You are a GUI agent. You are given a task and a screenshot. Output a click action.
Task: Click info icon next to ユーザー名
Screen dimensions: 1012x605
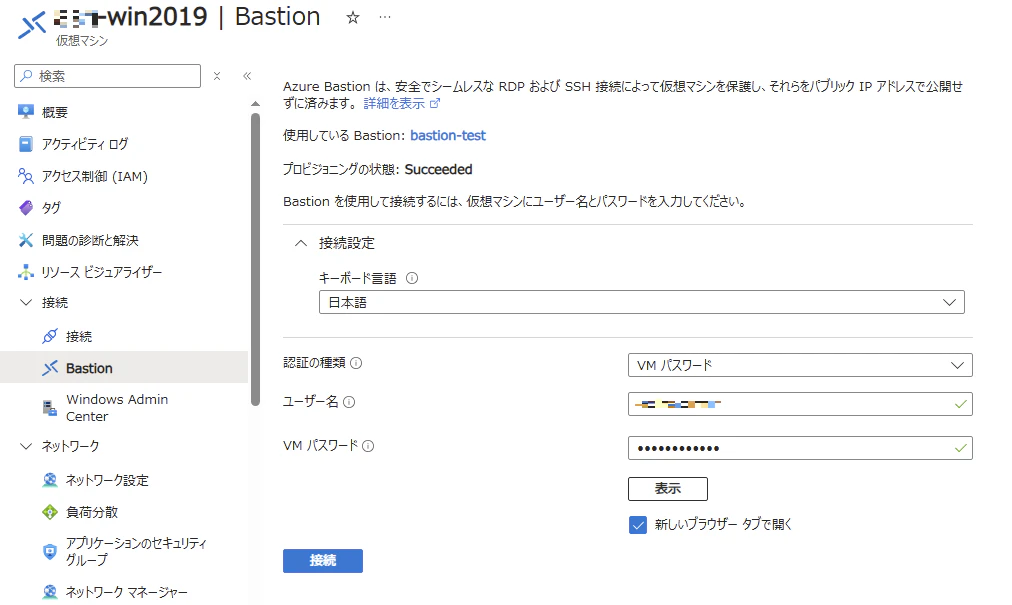coord(349,402)
